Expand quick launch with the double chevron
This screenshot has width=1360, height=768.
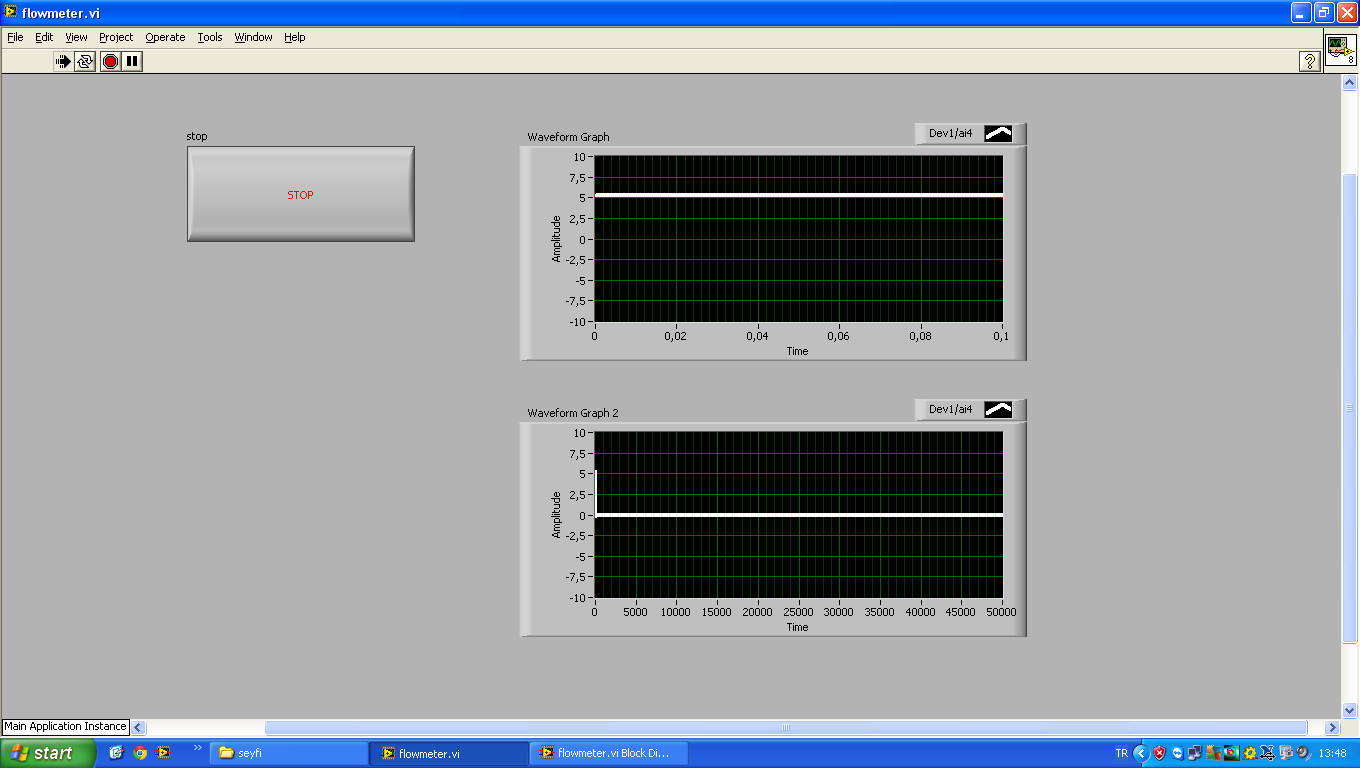click(197, 748)
